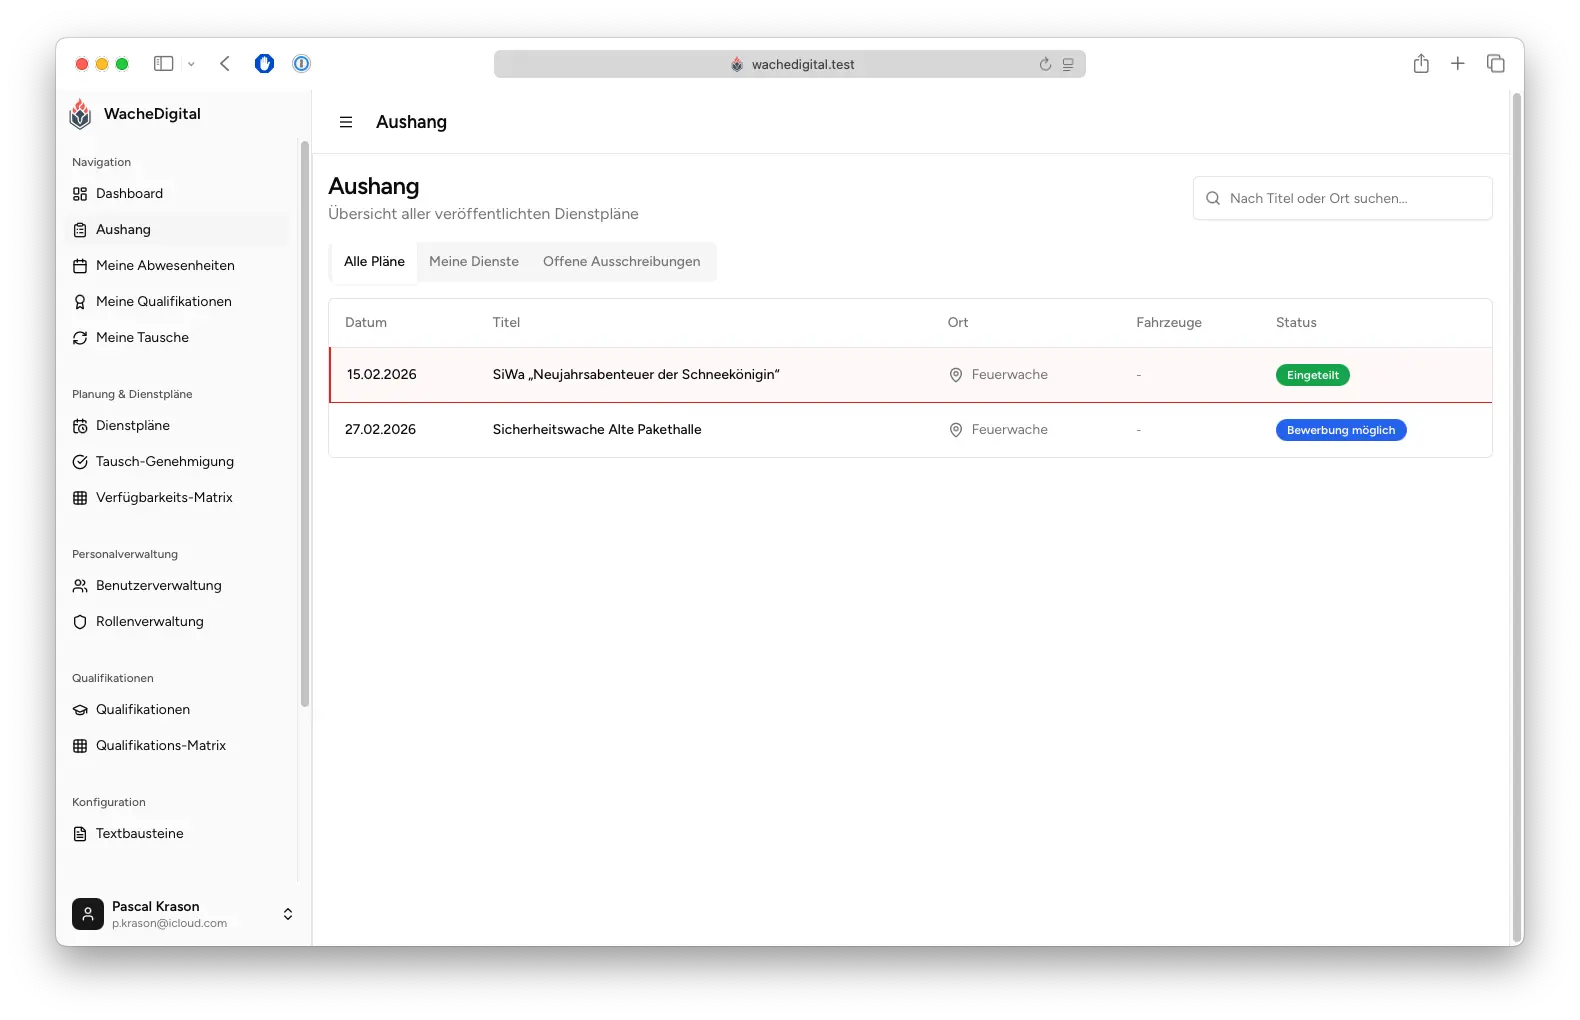Open the Benutzerverwaltung page
The image size is (1580, 1020).
point(158,586)
